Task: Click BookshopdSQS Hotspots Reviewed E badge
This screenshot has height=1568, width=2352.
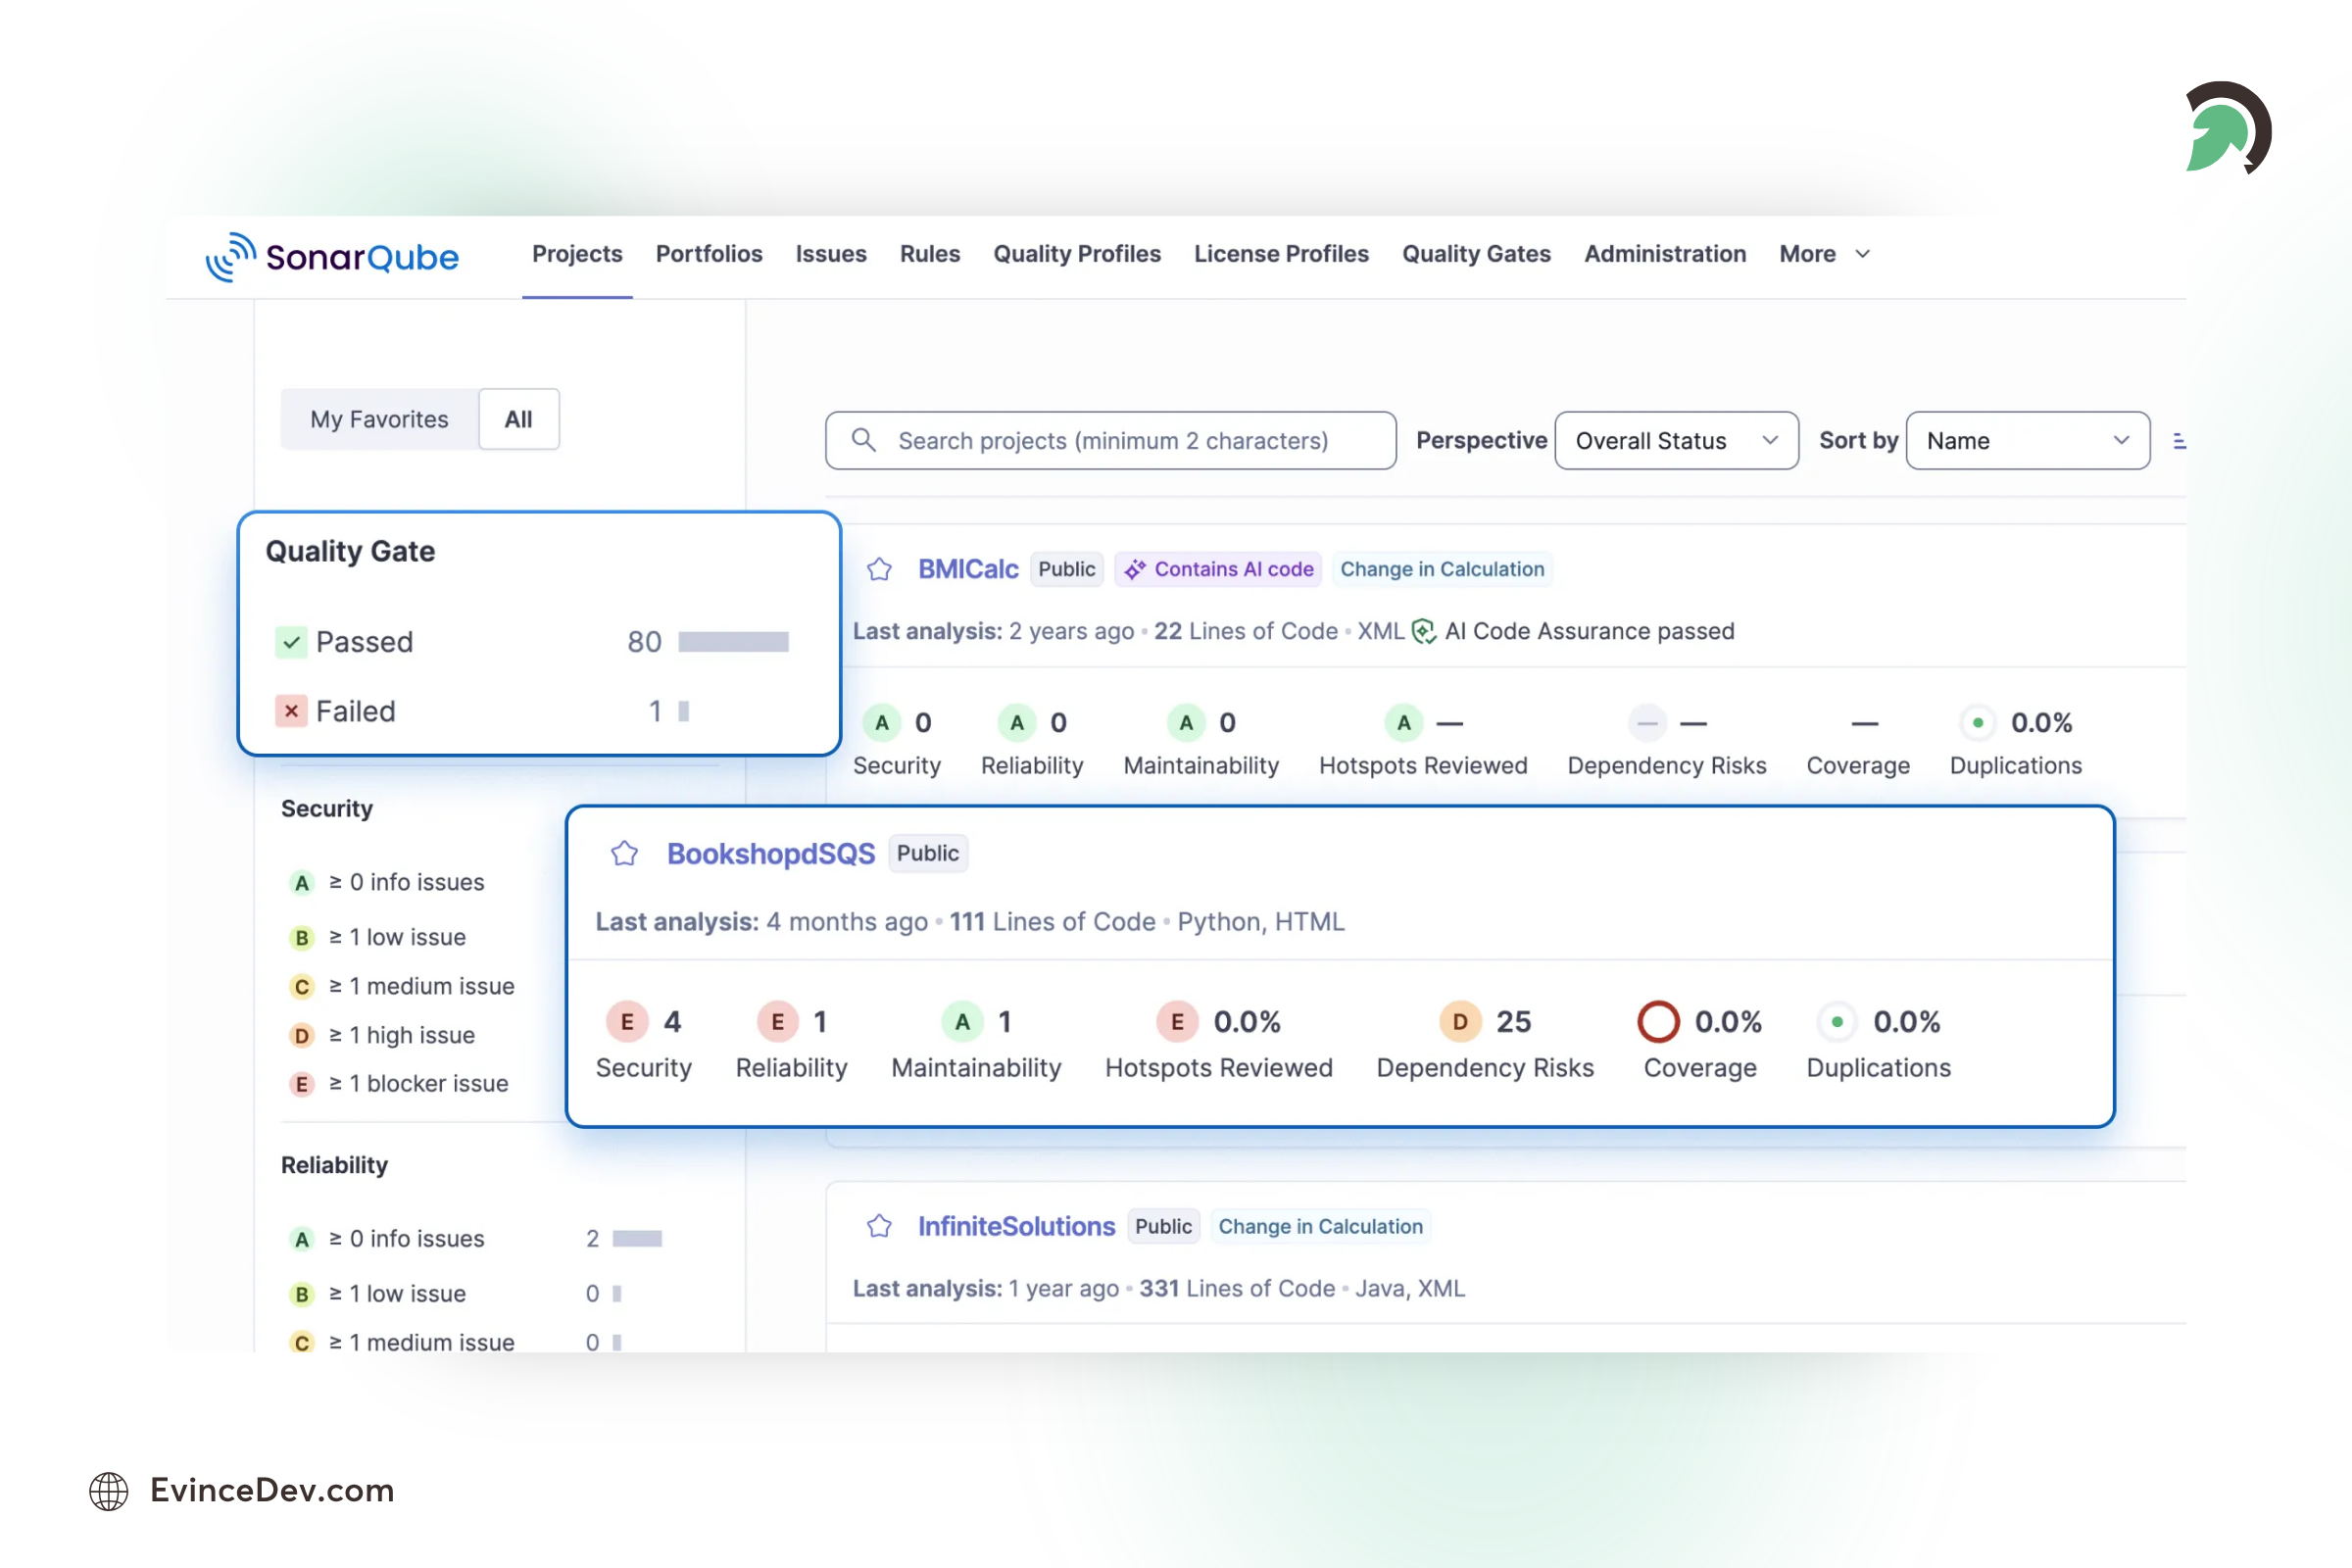Action: [x=1177, y=1022]
